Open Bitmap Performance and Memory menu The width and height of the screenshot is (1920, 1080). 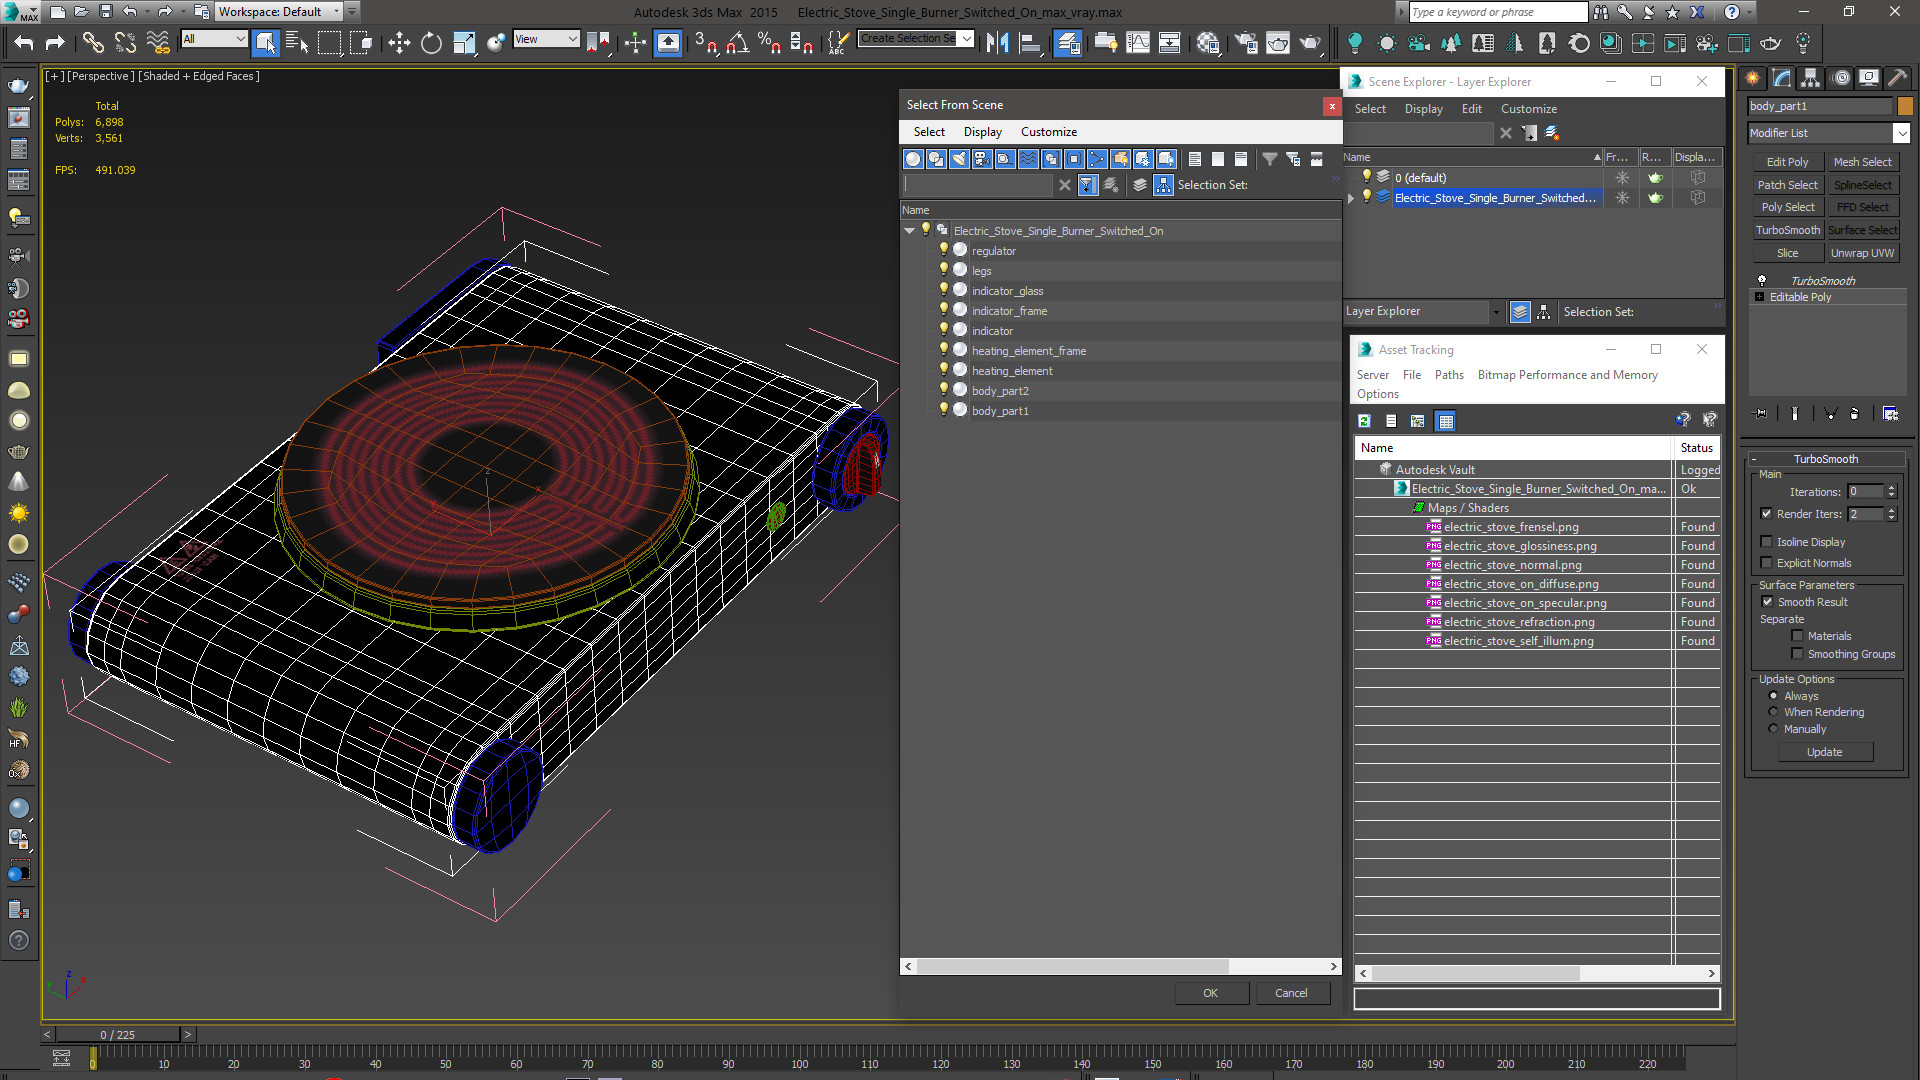click(1567, 375)
